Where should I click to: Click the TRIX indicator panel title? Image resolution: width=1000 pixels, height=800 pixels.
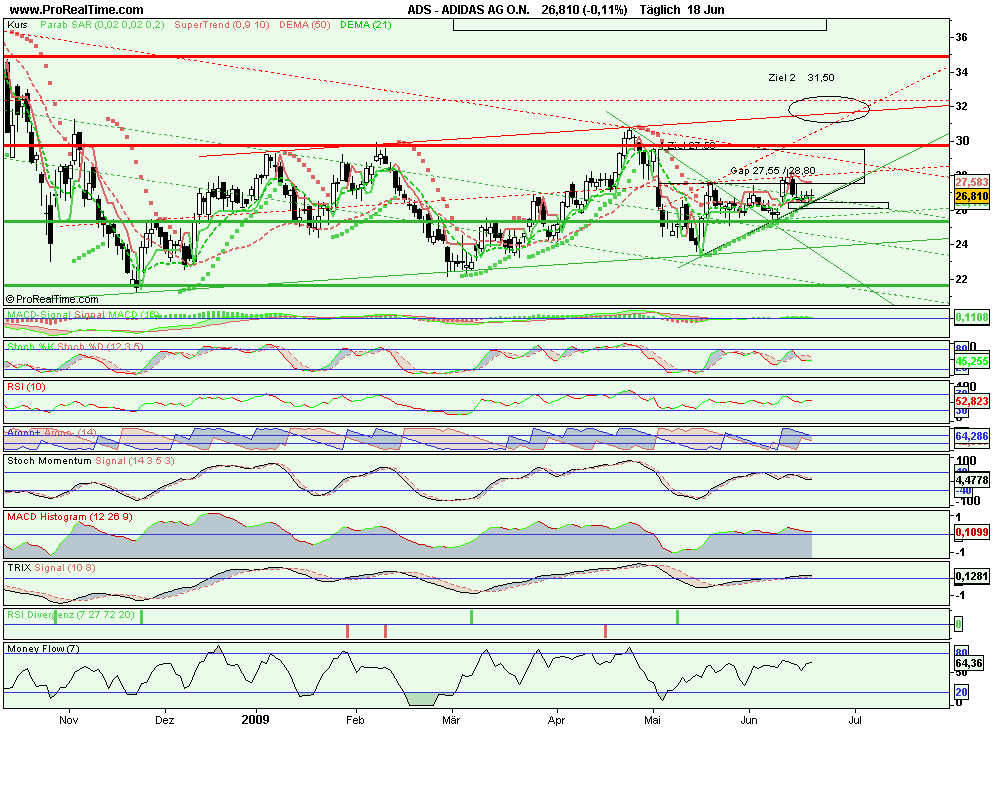[21, 568]
